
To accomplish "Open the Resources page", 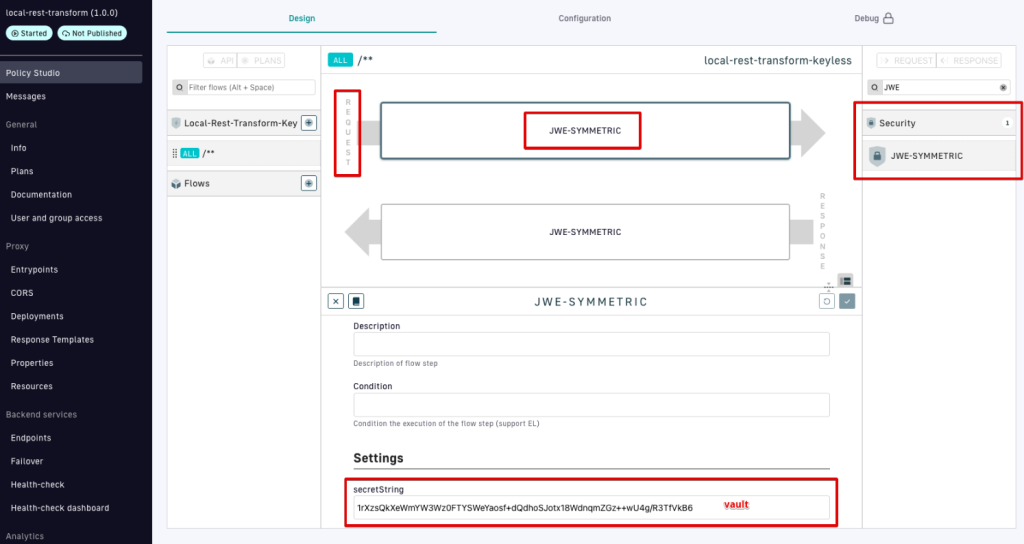I will [x=31, y=386].
